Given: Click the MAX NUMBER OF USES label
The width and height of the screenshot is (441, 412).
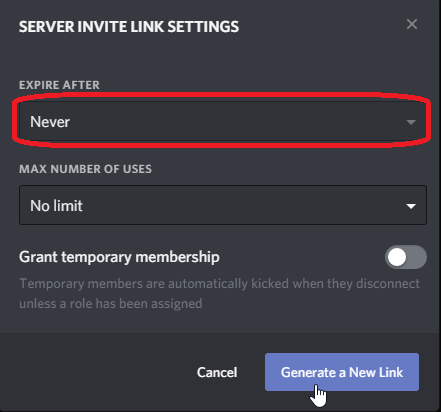Looking at the screenshot, I should [85, 169].
